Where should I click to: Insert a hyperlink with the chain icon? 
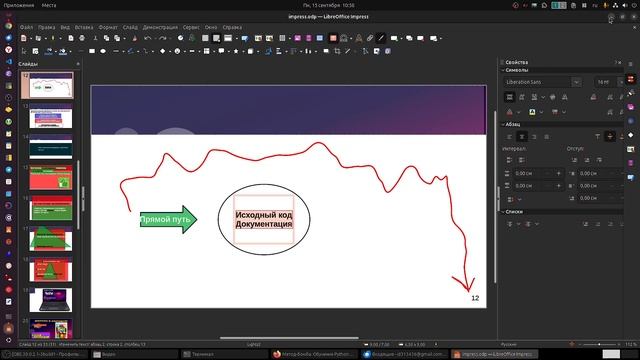[x=370, y=38]
